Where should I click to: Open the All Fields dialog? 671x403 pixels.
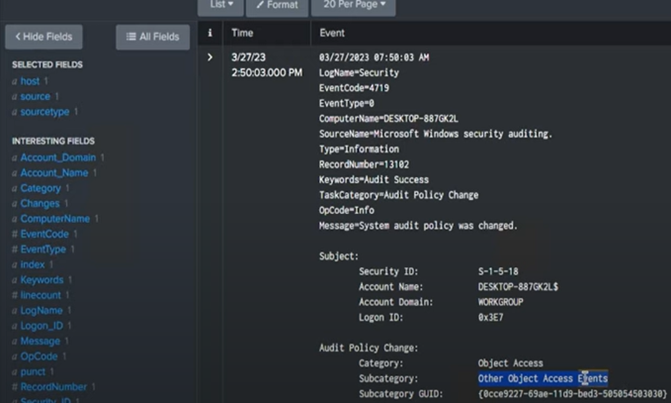coord(153,37)
